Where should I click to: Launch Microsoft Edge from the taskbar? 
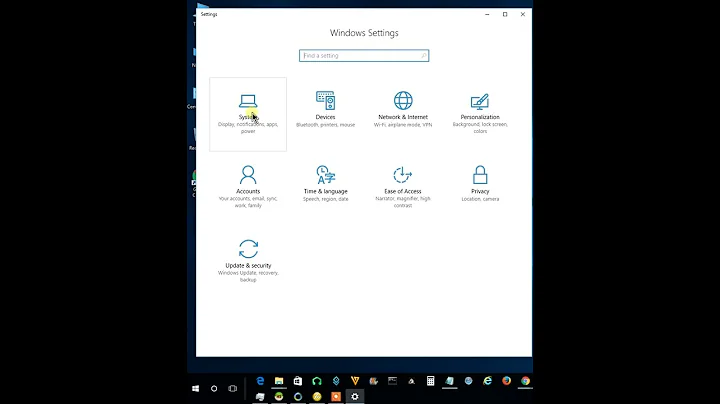coord(260,381)
